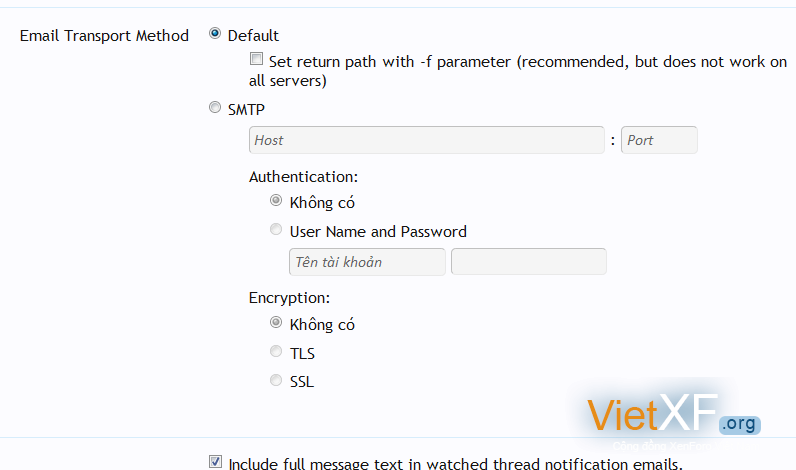The image size is (796, 470).
Task: Select the Default transport radio button
Action: pos(215,34)
